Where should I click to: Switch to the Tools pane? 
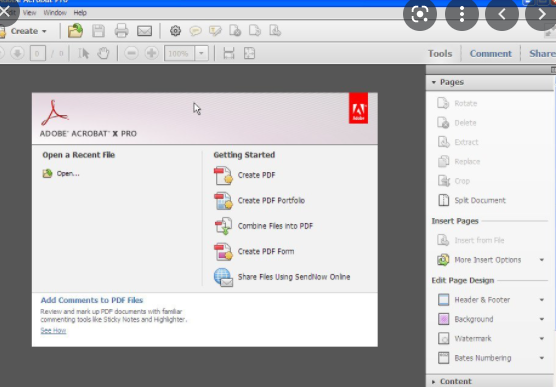440,54
